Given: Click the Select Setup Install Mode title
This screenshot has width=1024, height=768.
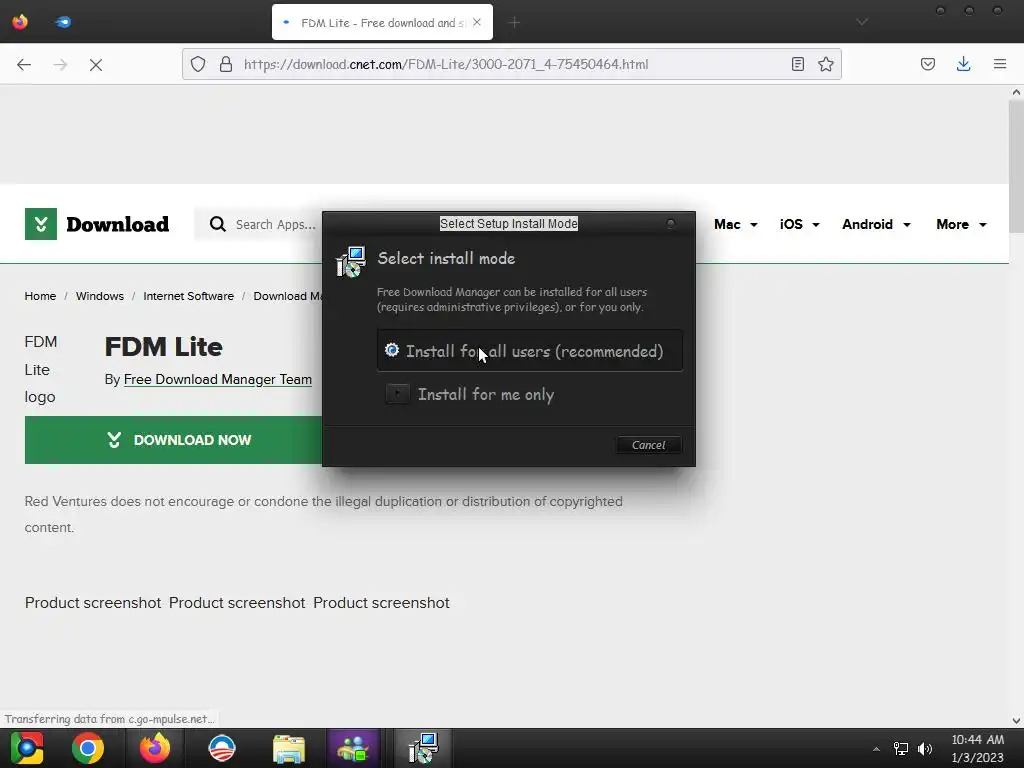Looking at the screenshot, I should point(509,223).
